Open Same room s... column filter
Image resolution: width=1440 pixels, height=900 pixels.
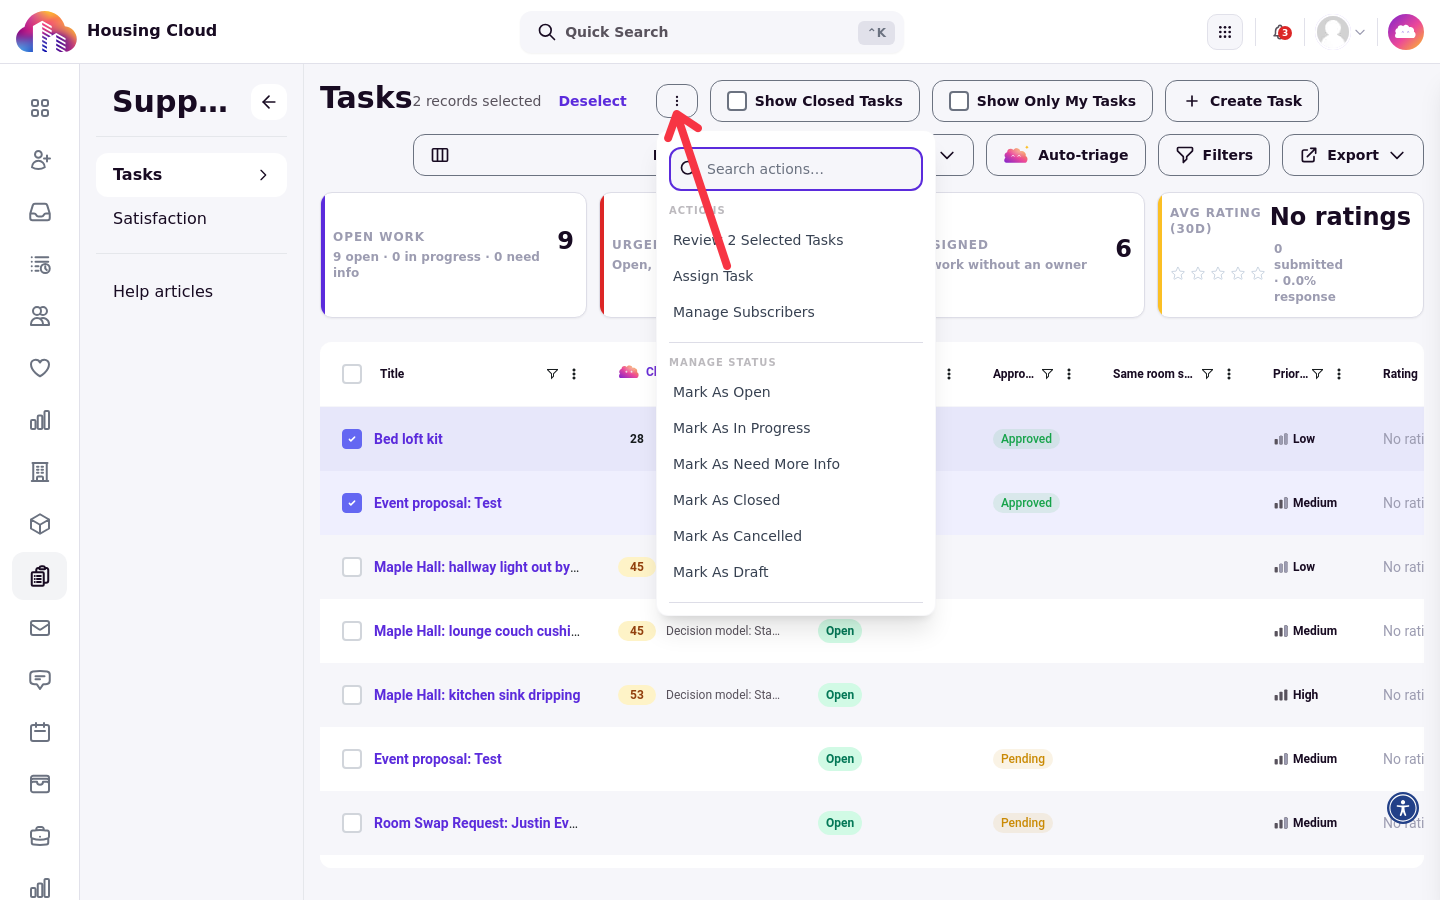1207,374
